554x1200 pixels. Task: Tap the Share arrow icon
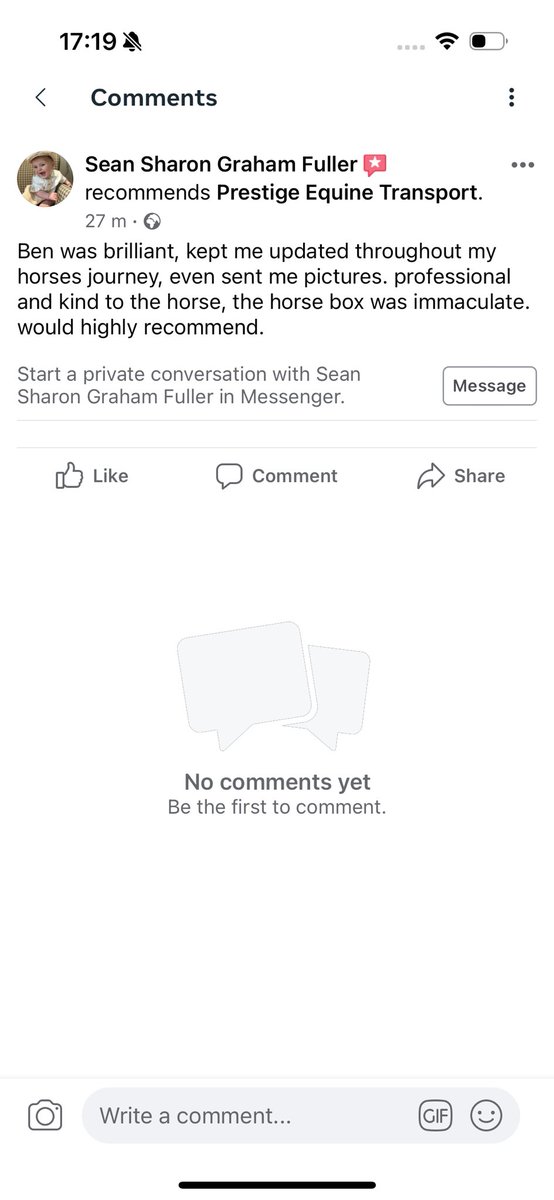(x=430, y=476)
